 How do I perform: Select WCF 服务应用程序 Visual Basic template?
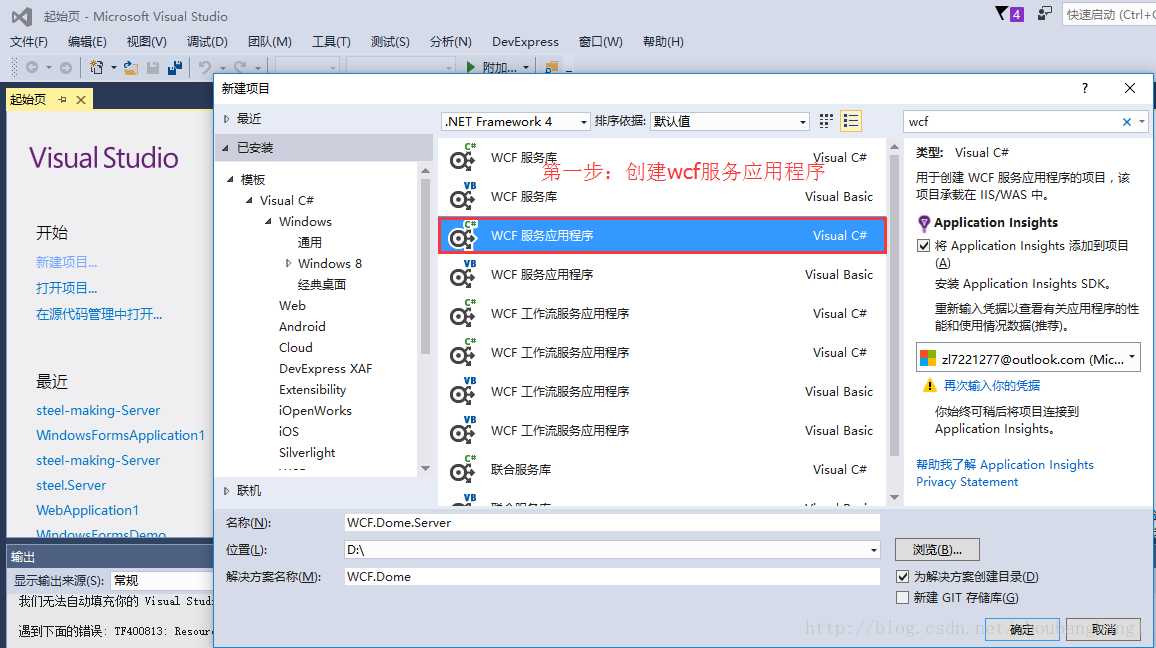pyautogui.click(x=661, y=275)
